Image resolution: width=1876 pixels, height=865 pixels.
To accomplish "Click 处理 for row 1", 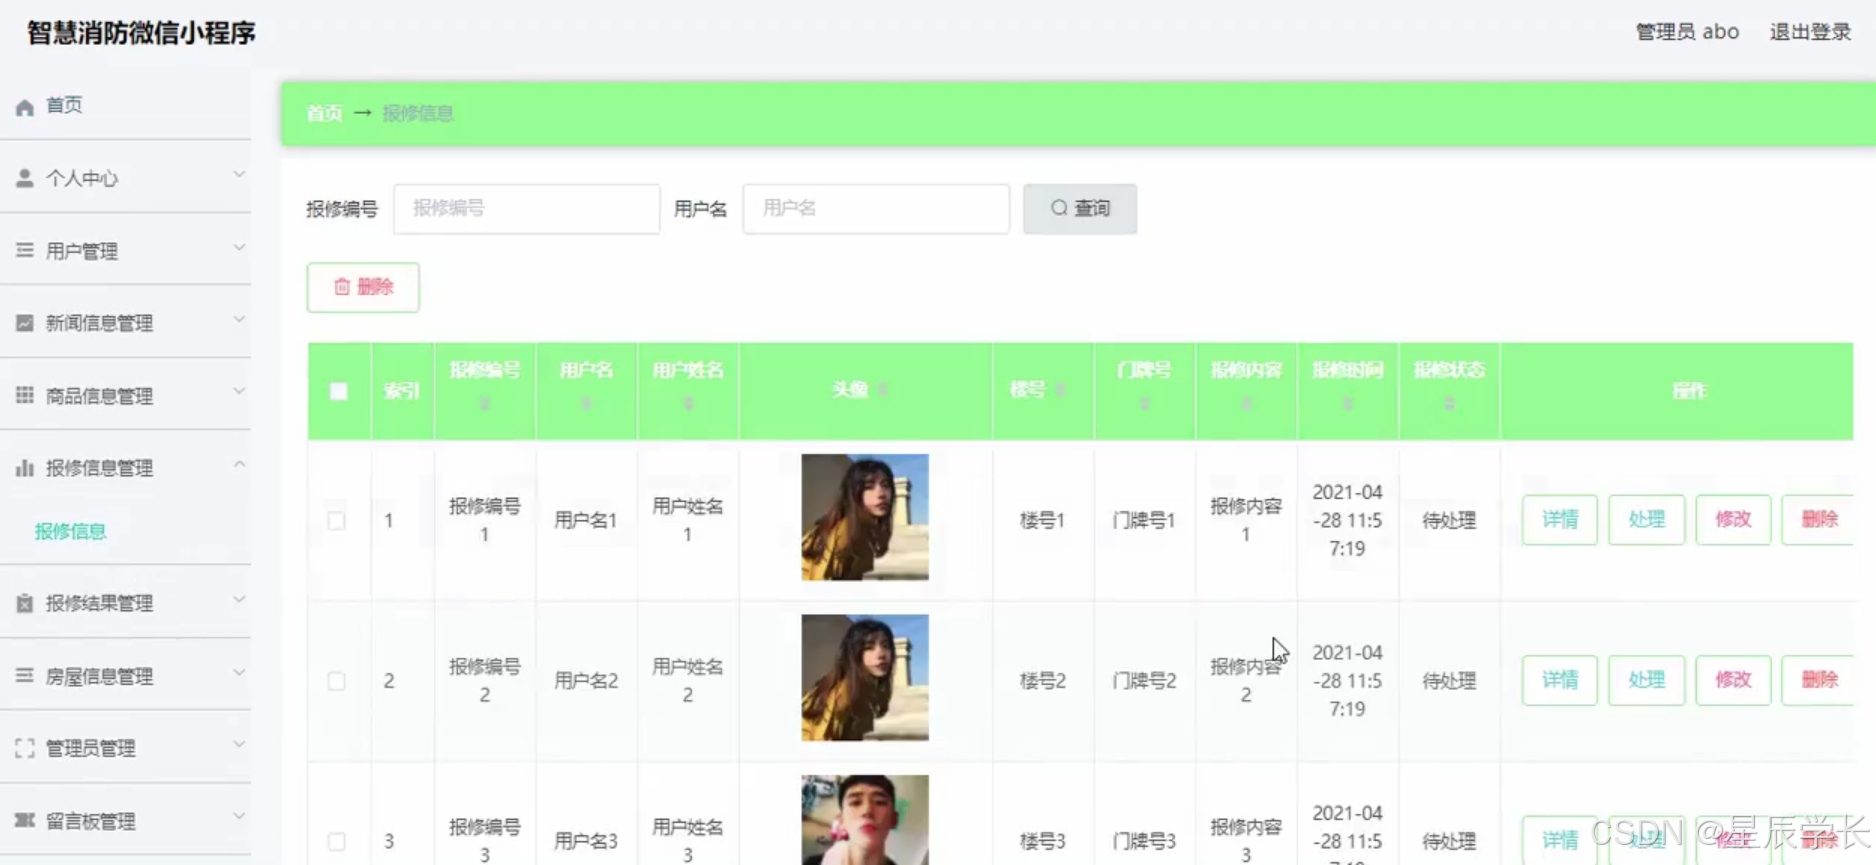I will coord(1647,519).
